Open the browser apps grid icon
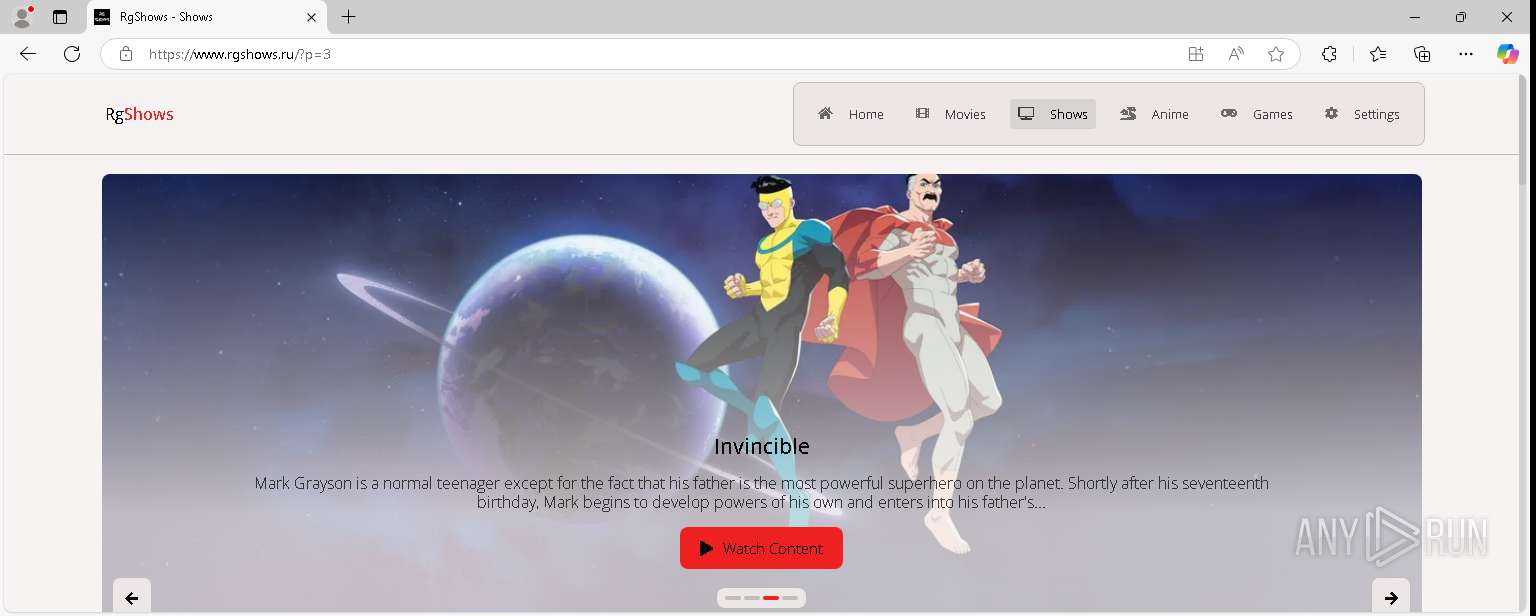The image size is (1536, 616). click(x=1196, y=54)
